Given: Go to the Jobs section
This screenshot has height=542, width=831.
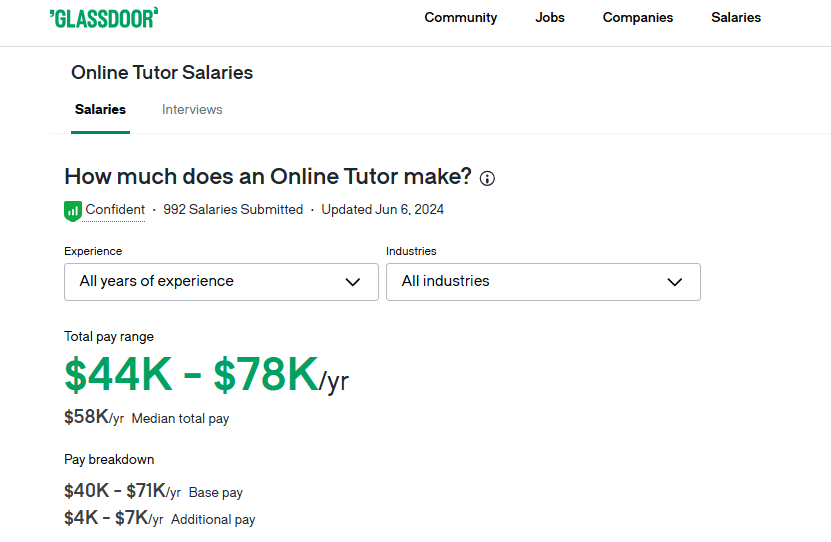Looking at the screenshot, I should click(x=550, y=17).
